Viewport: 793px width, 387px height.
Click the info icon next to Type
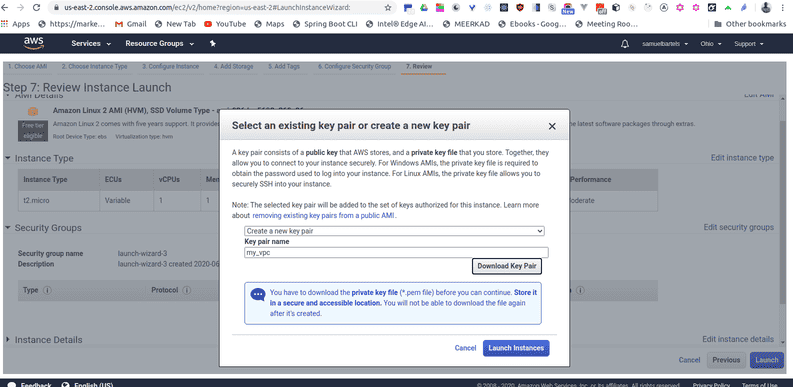pyautogui.click(x=48, y=290)
